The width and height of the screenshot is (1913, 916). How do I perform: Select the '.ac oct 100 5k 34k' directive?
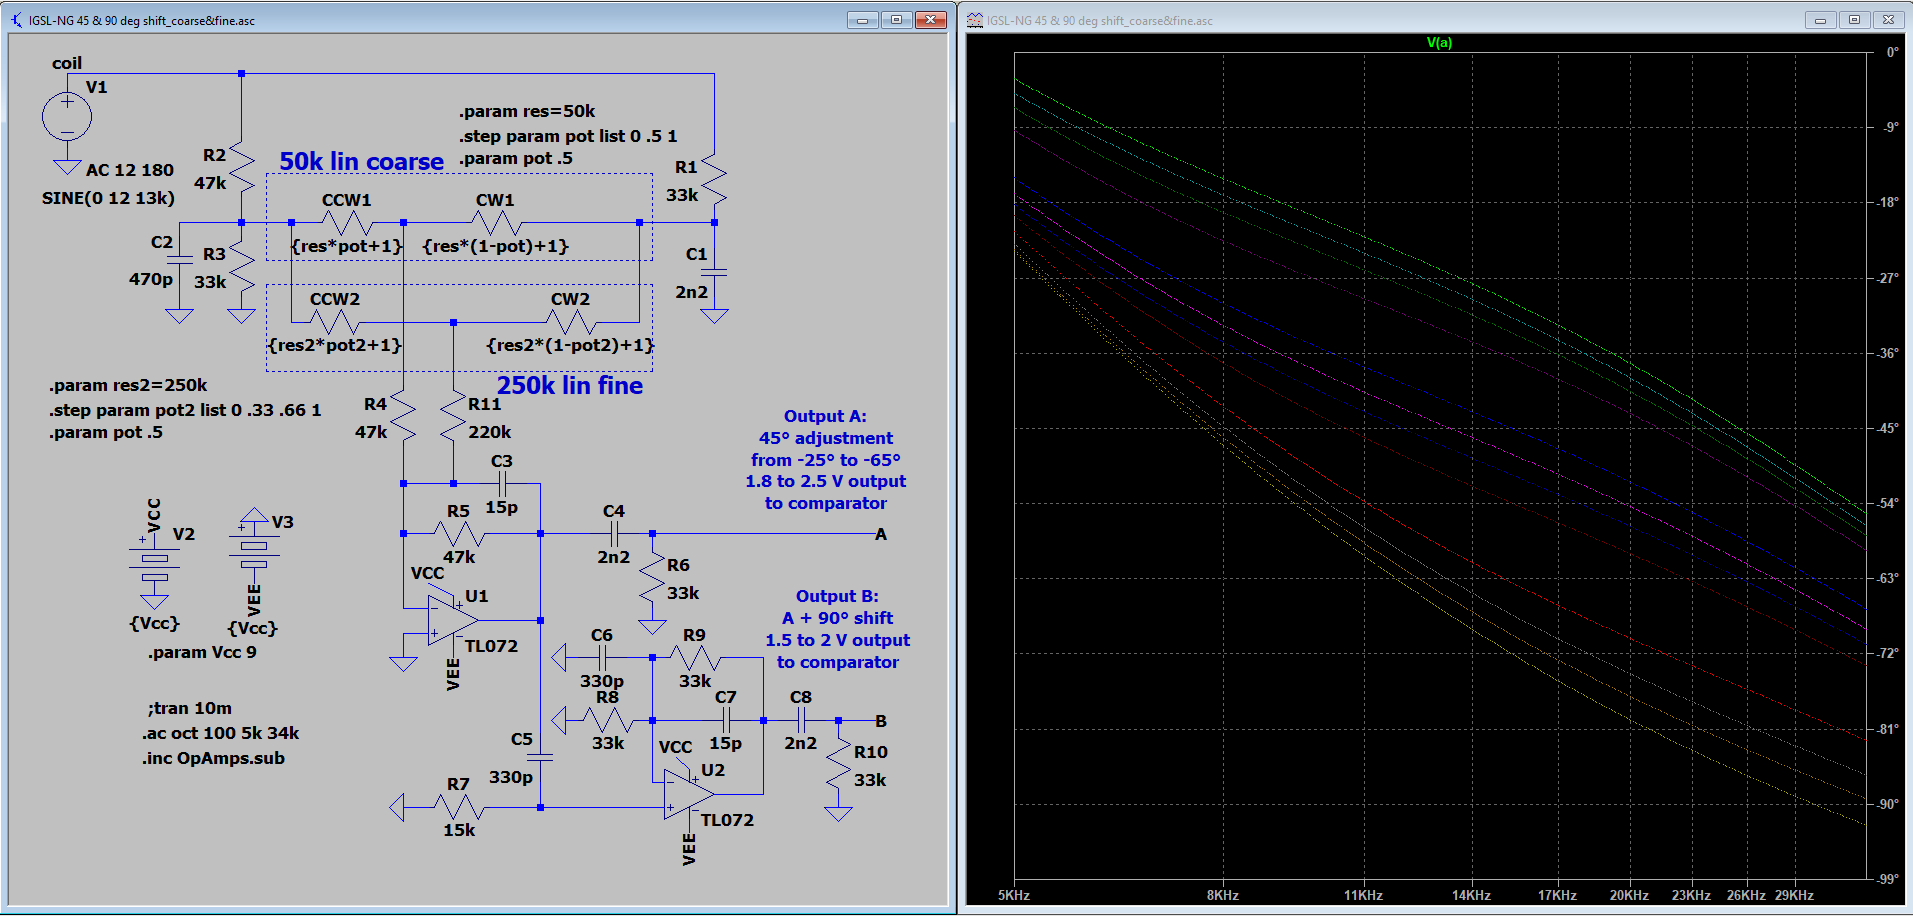click(x=220, y=733)
